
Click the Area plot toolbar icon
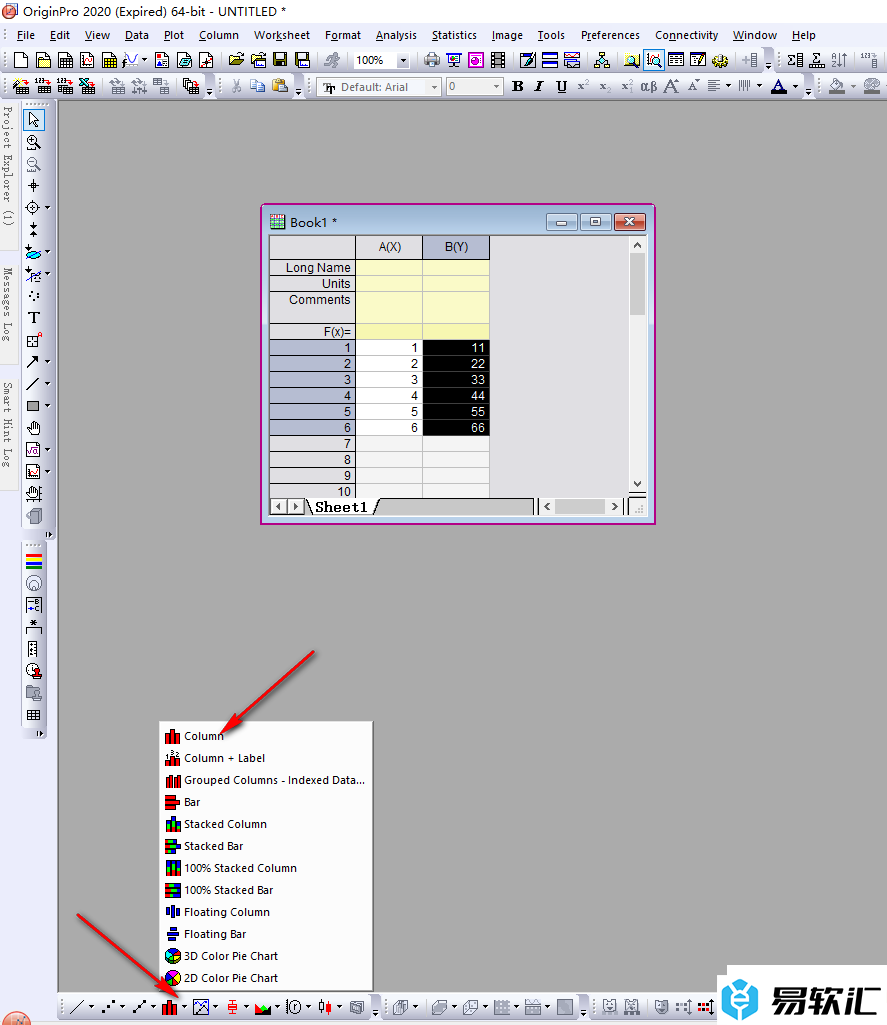tap(263, 1007)
